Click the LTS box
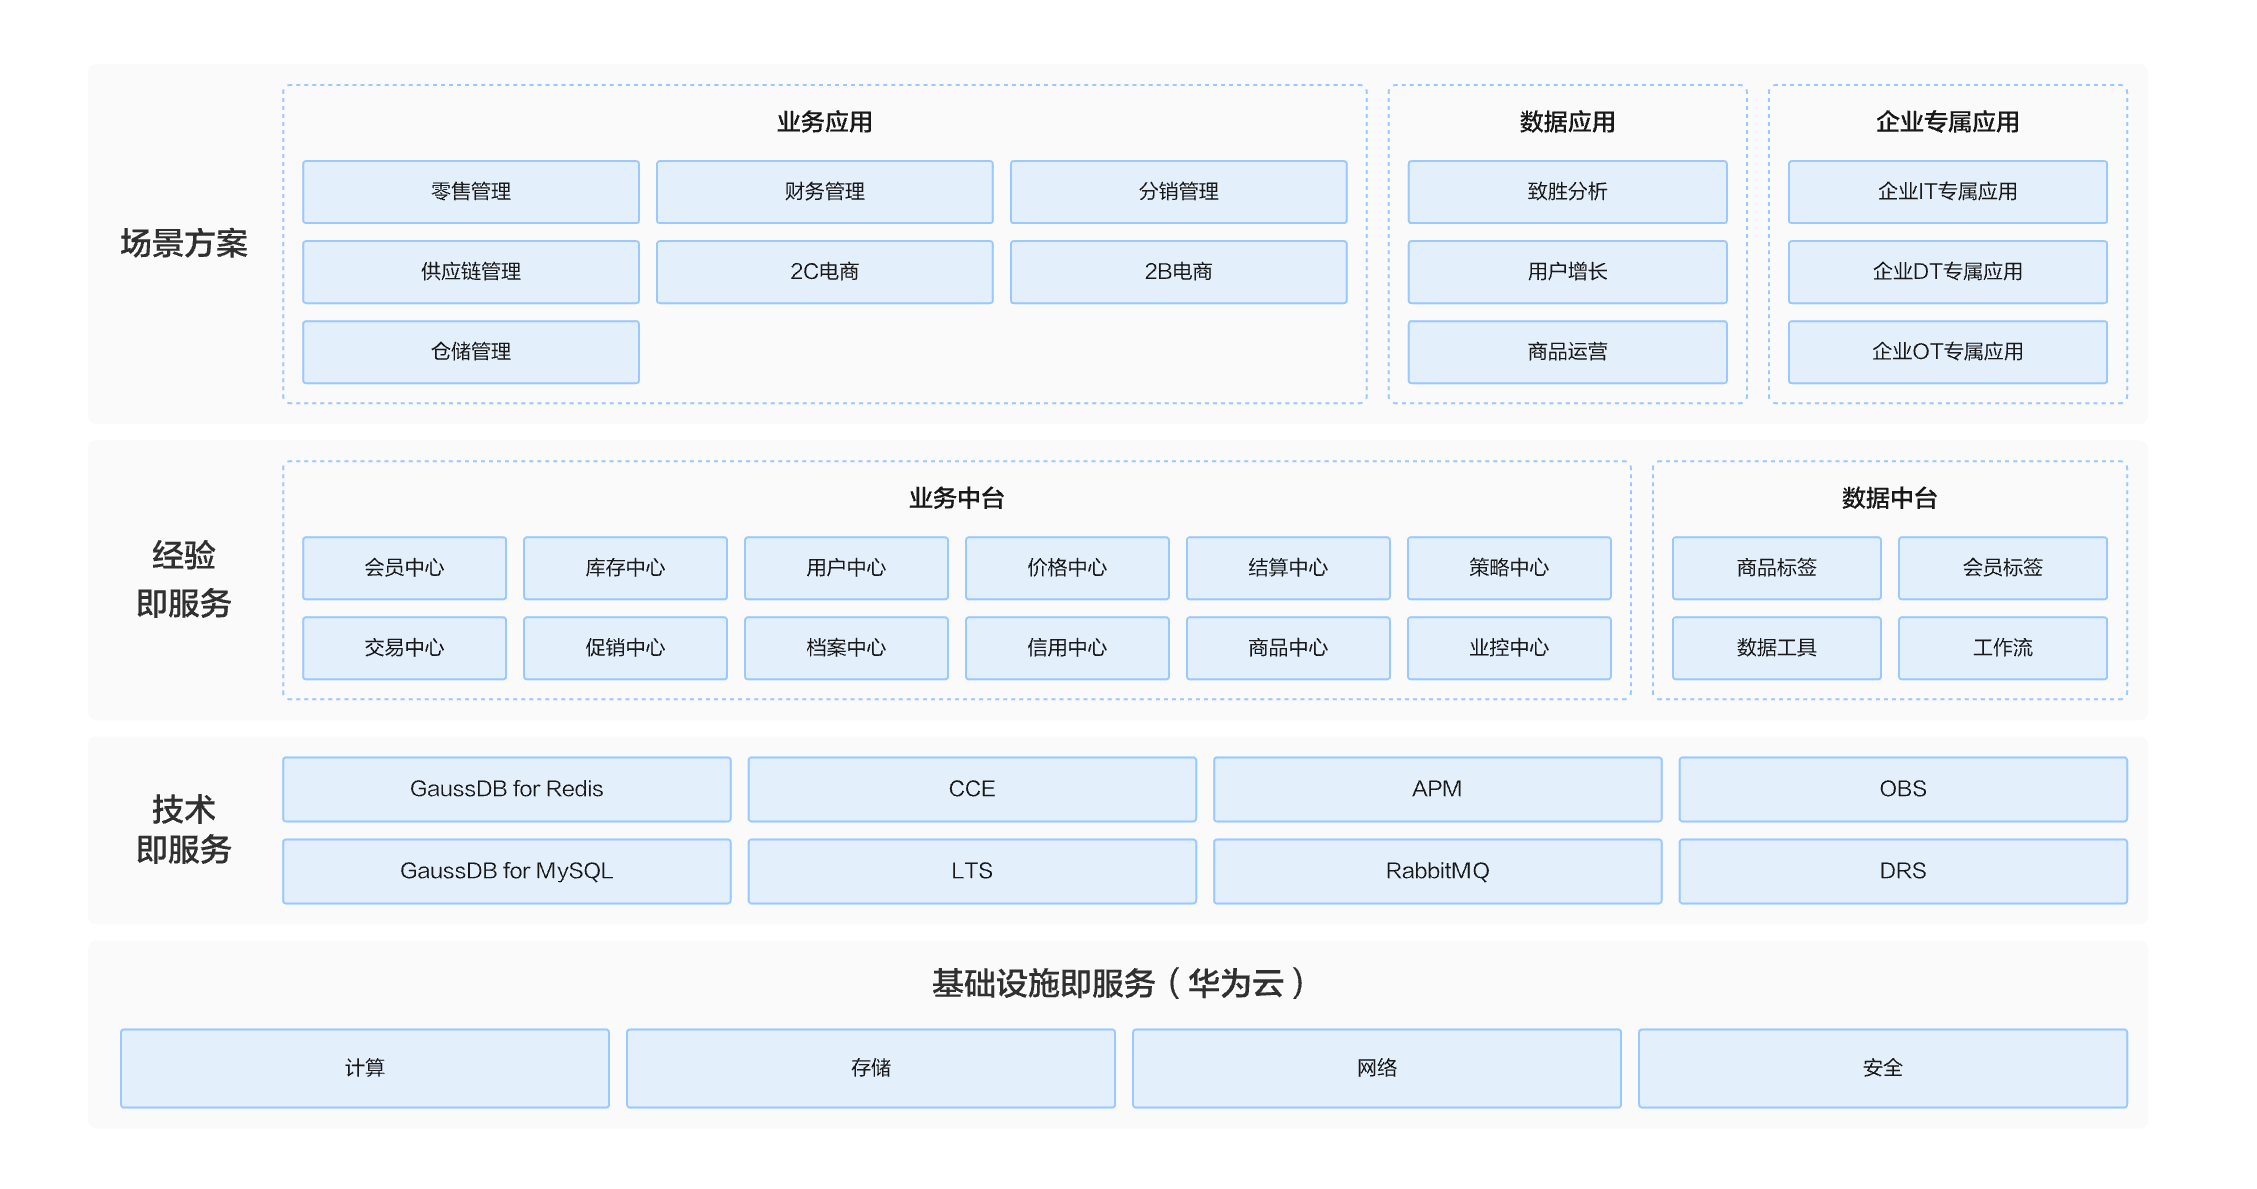The width and height of the screenshot is (2257, 1189). (x=971, y=871)
